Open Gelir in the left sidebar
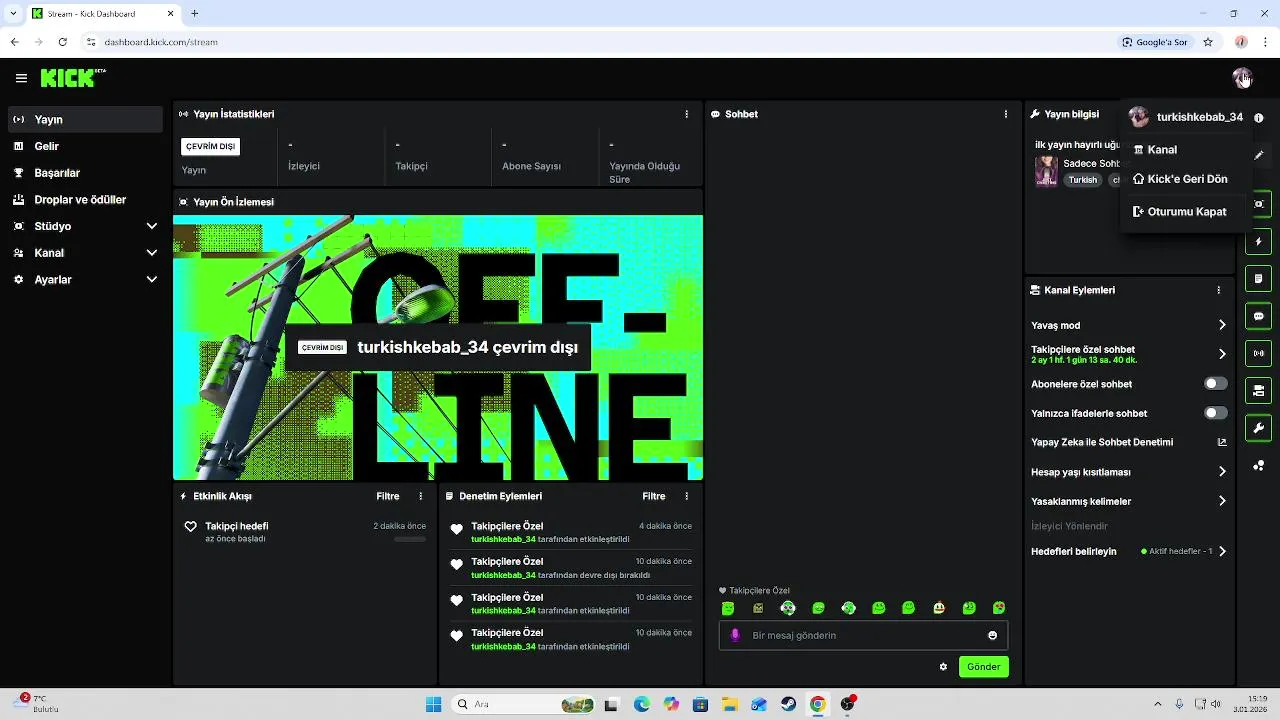Viewport: 1280px width, 720px height. pos(85,146)
